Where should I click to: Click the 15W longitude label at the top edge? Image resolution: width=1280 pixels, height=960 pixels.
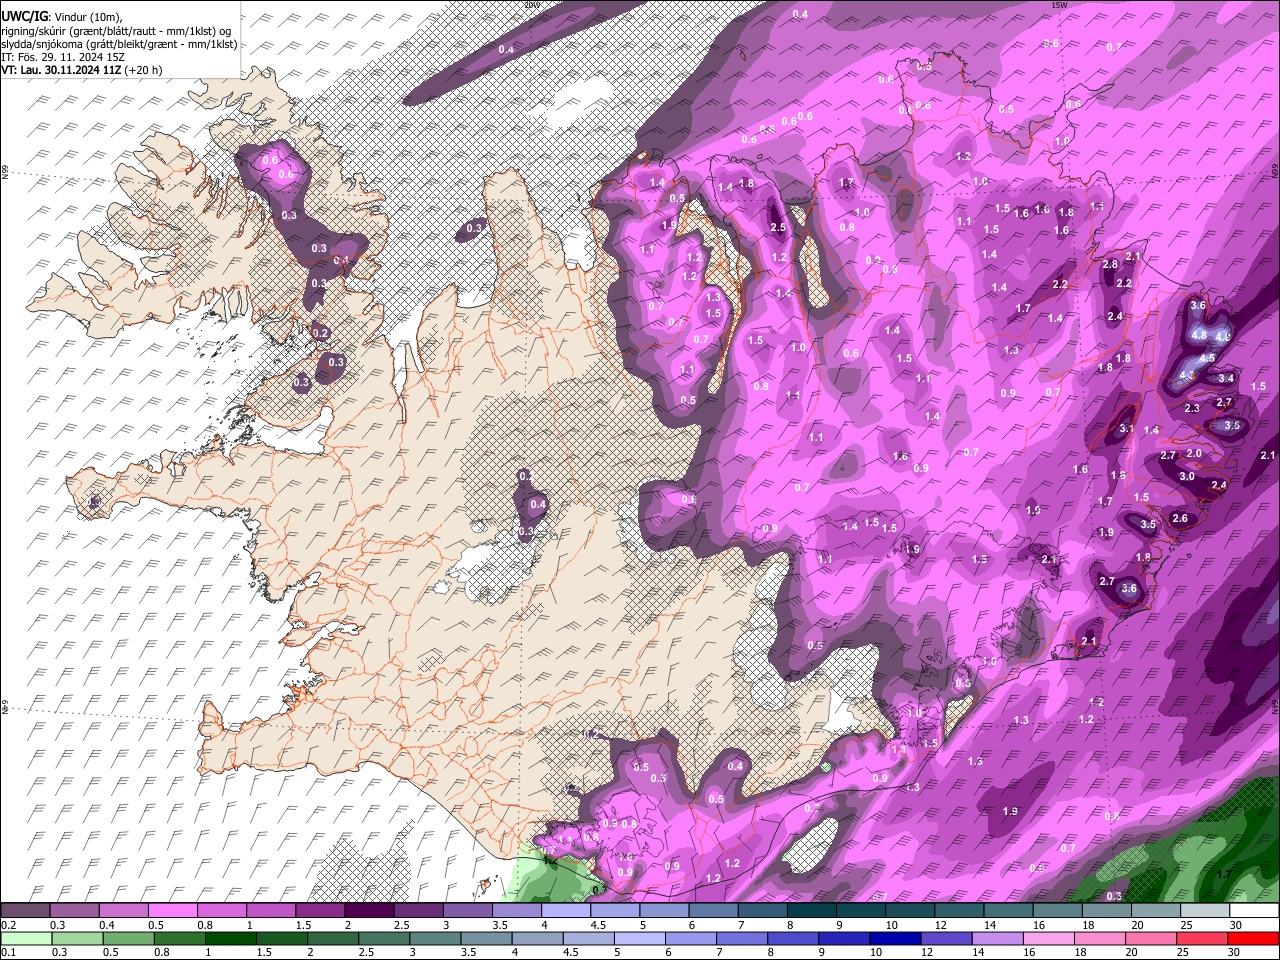1061,5
